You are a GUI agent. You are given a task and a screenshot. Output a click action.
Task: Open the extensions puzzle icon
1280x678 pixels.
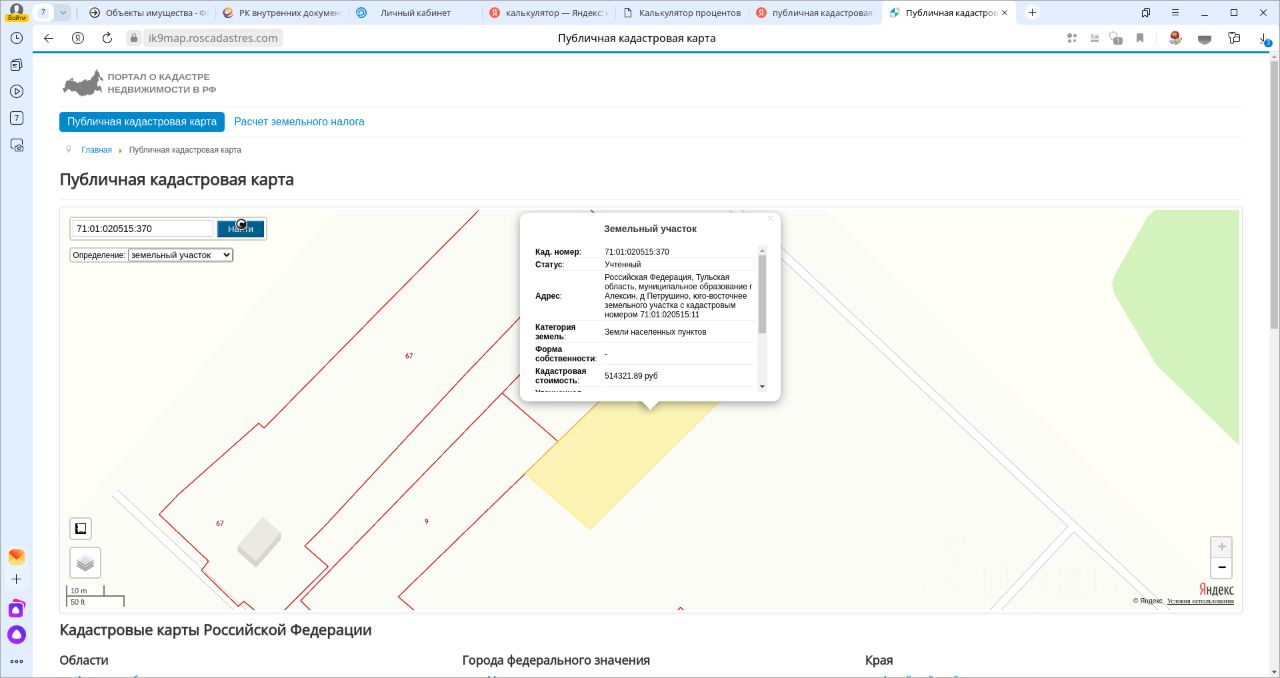[1234, 38]
